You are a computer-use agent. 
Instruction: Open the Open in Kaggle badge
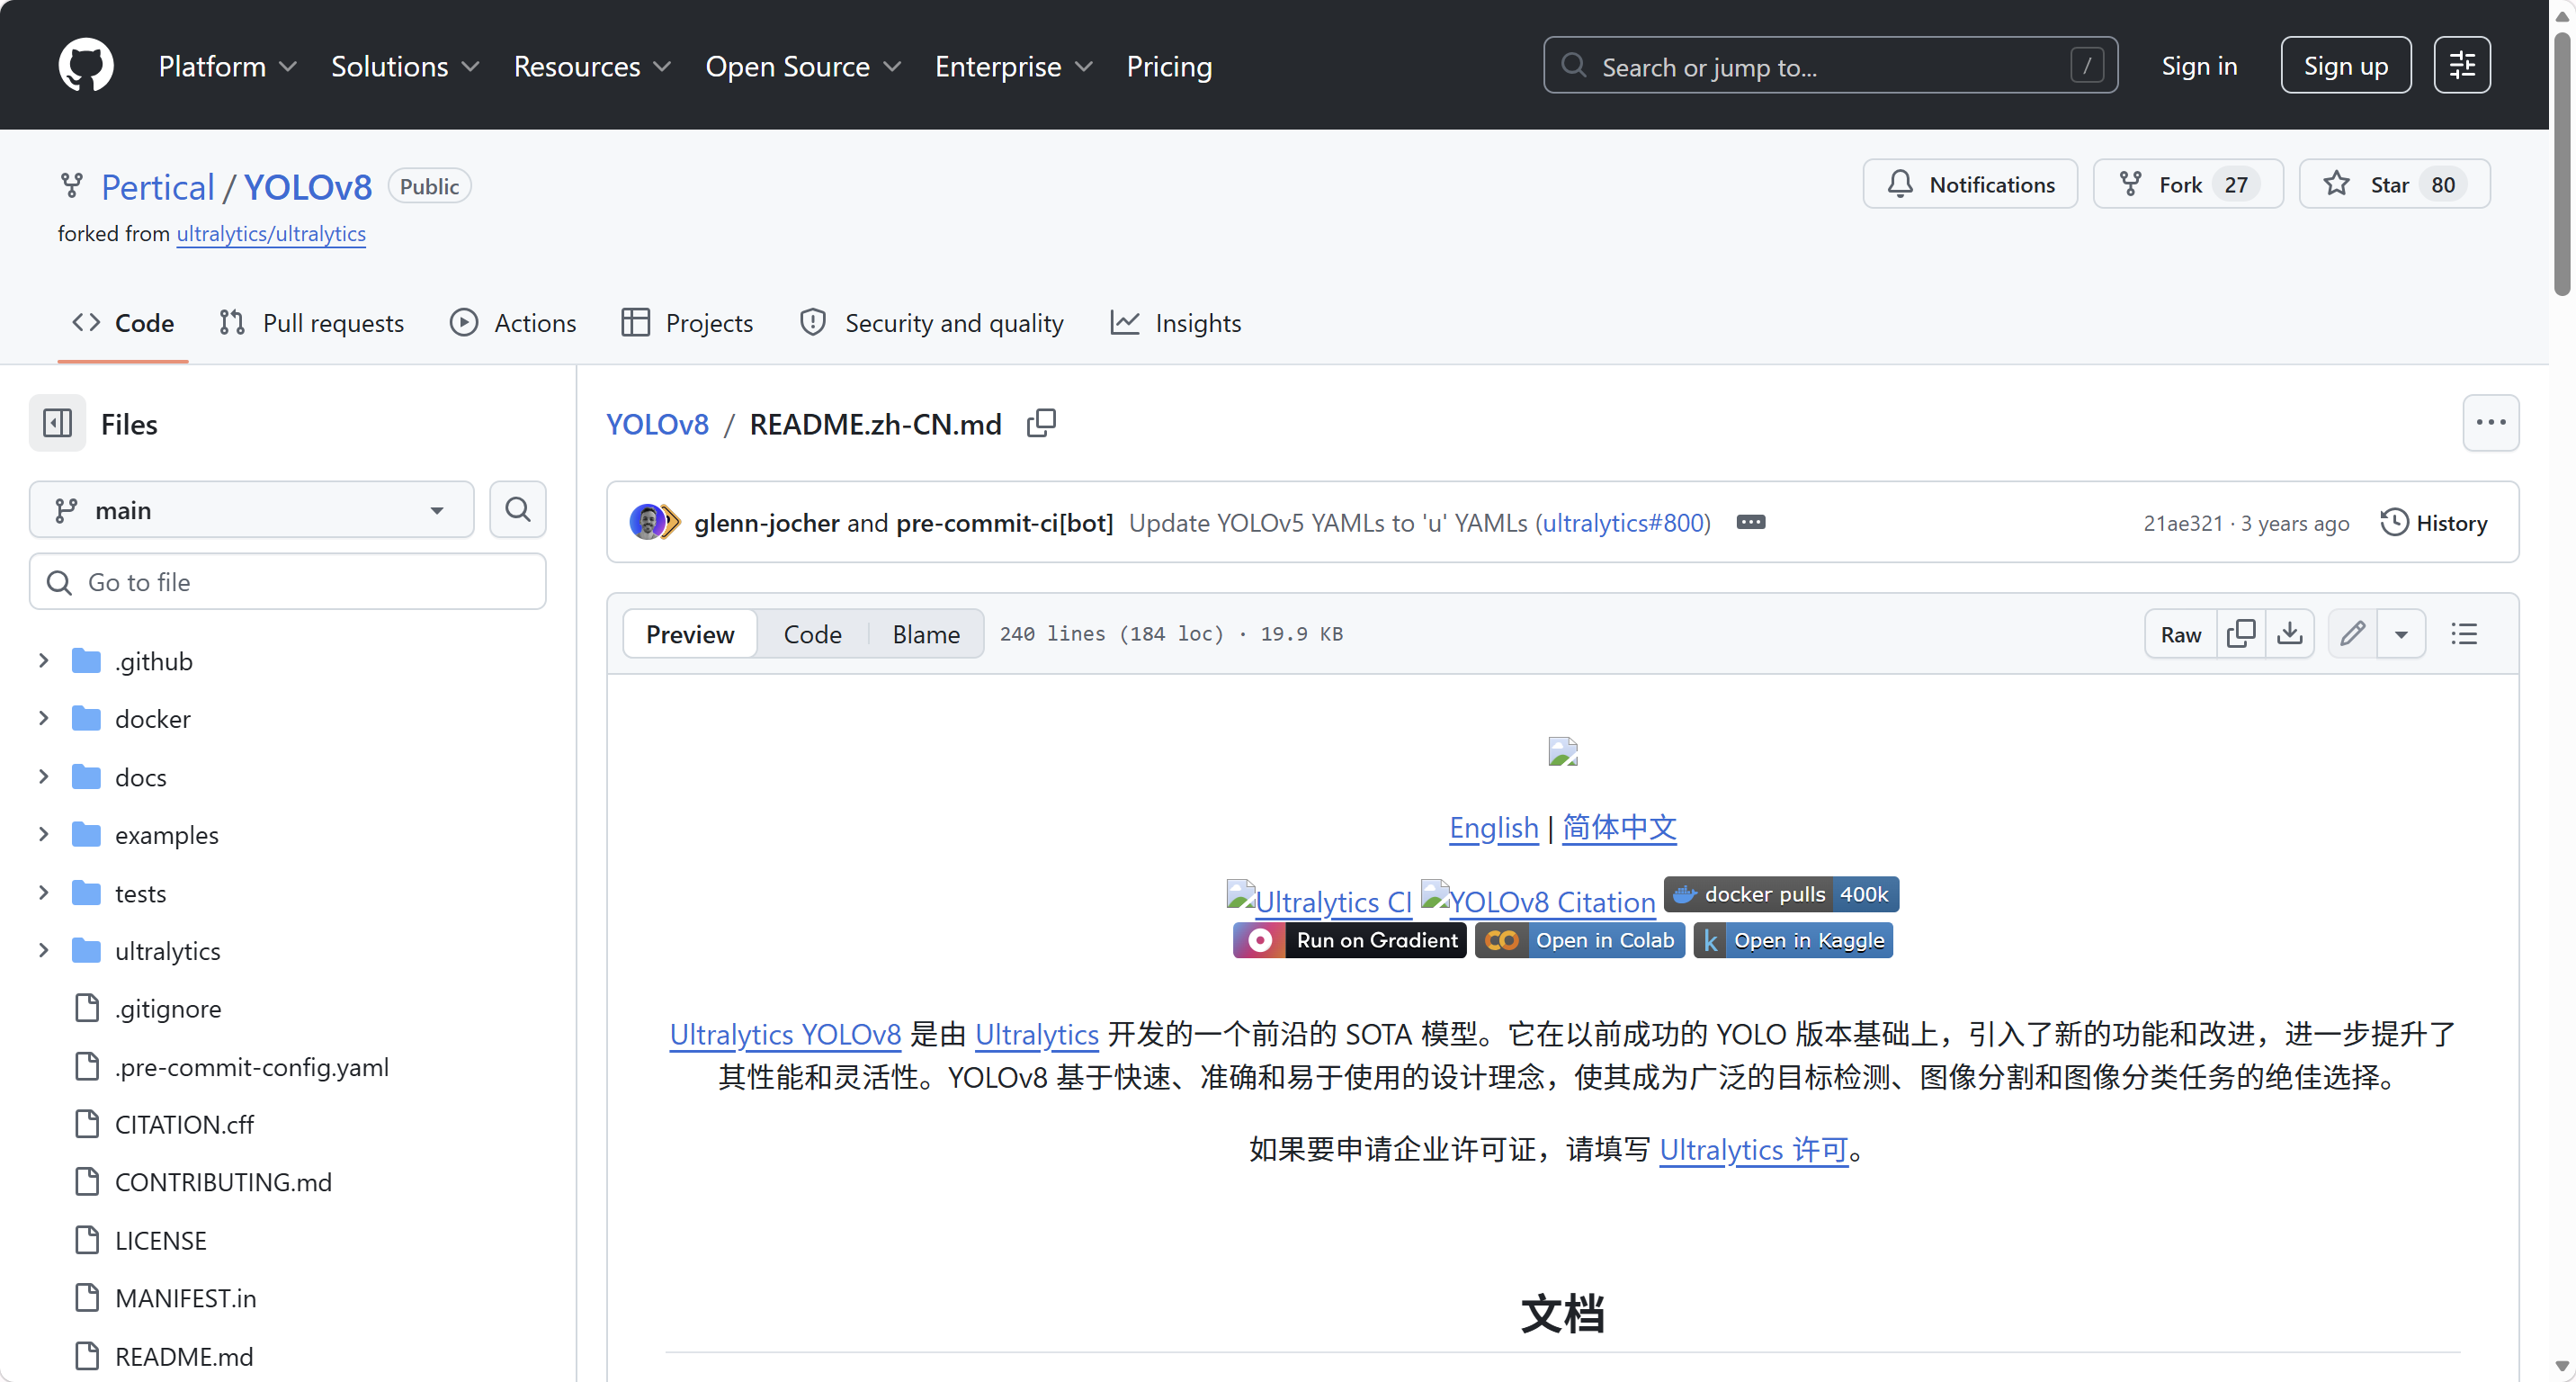(1793, 940)
